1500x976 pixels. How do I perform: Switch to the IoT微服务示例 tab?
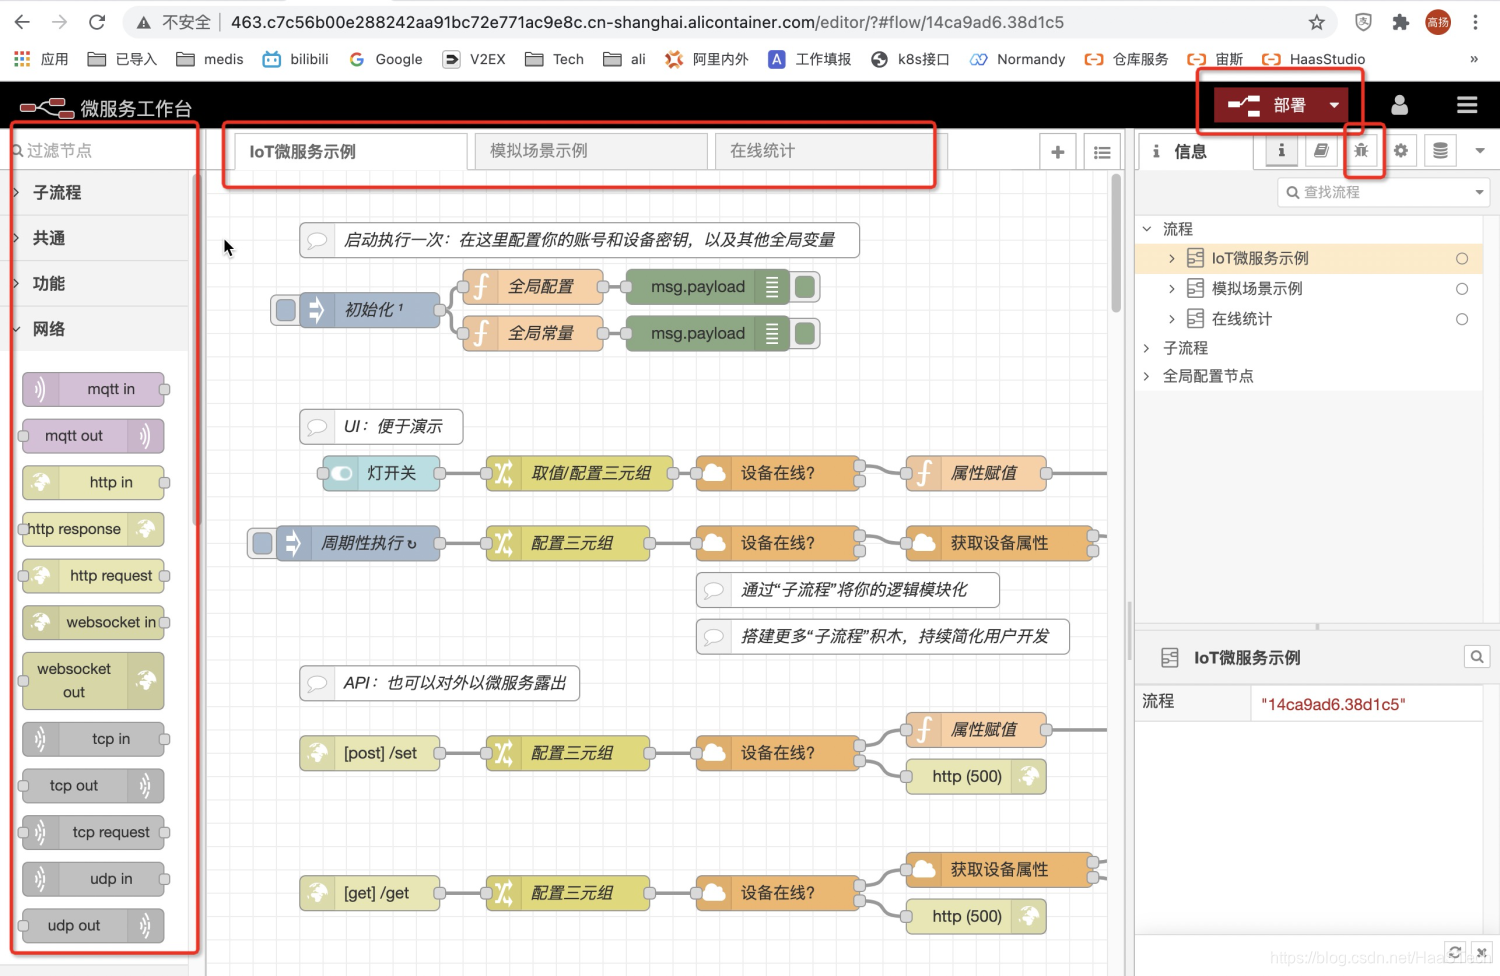(351, 152)
